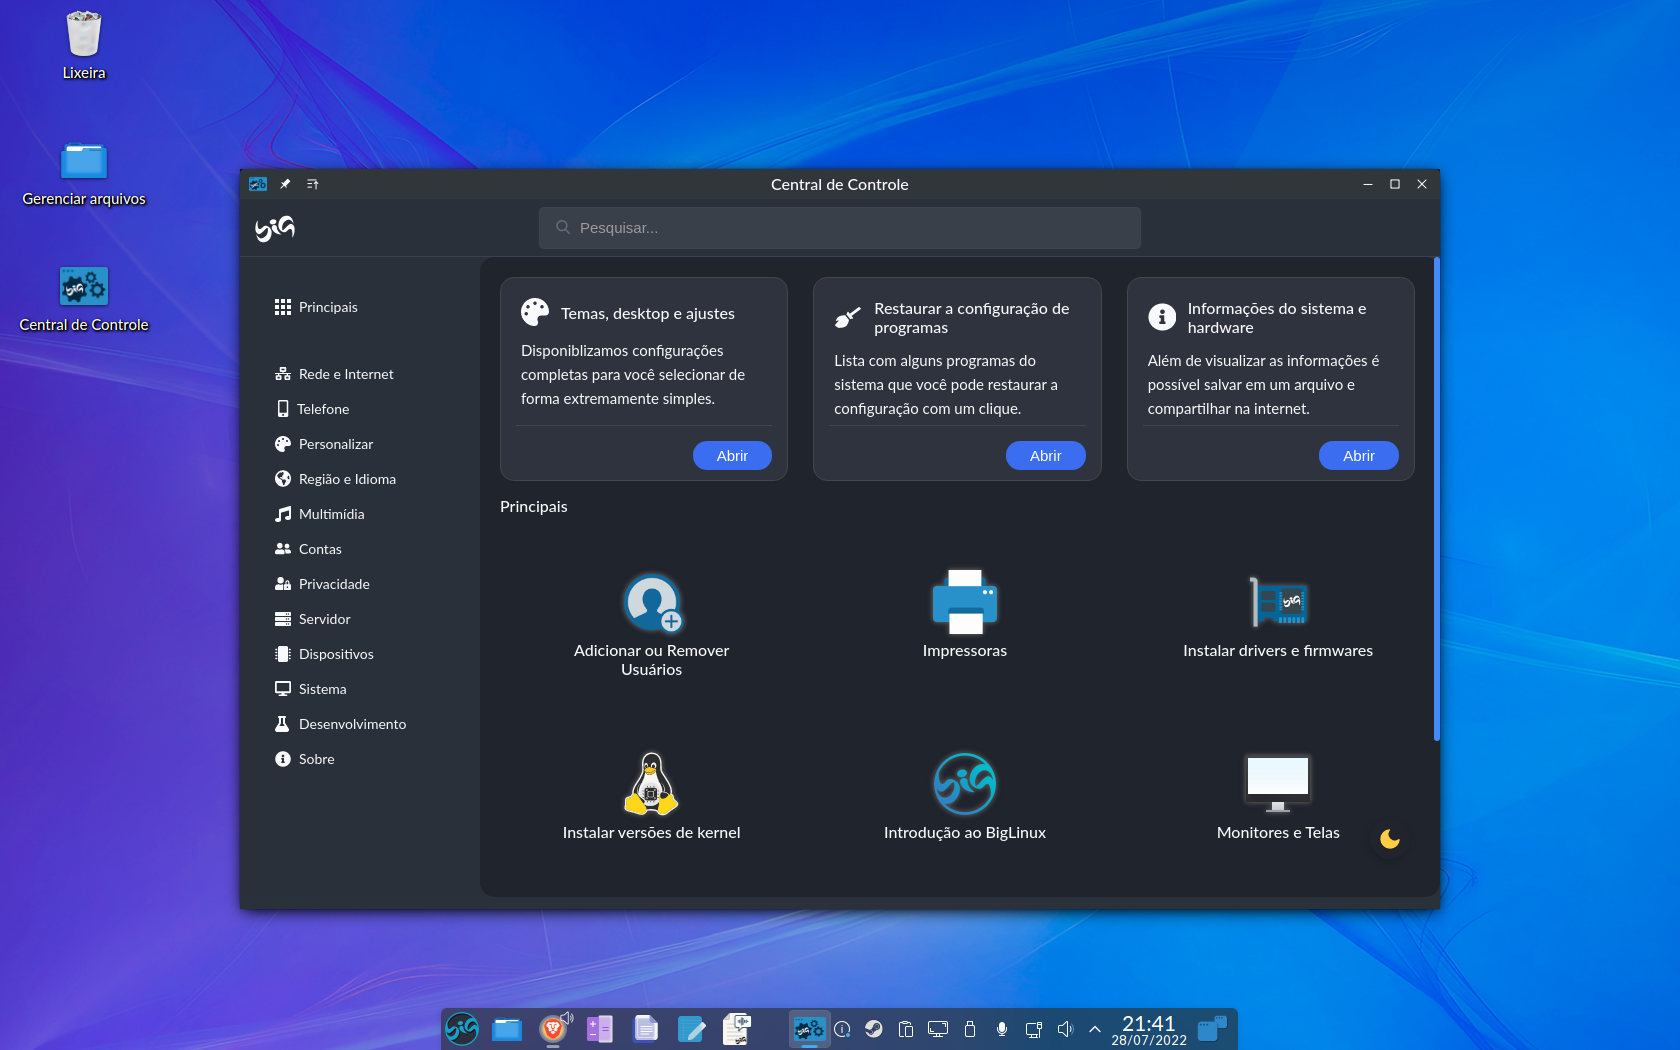Select Dispositivos in the sidebar
This screenshot has width=1680, height=1050.
coord(324,654)
